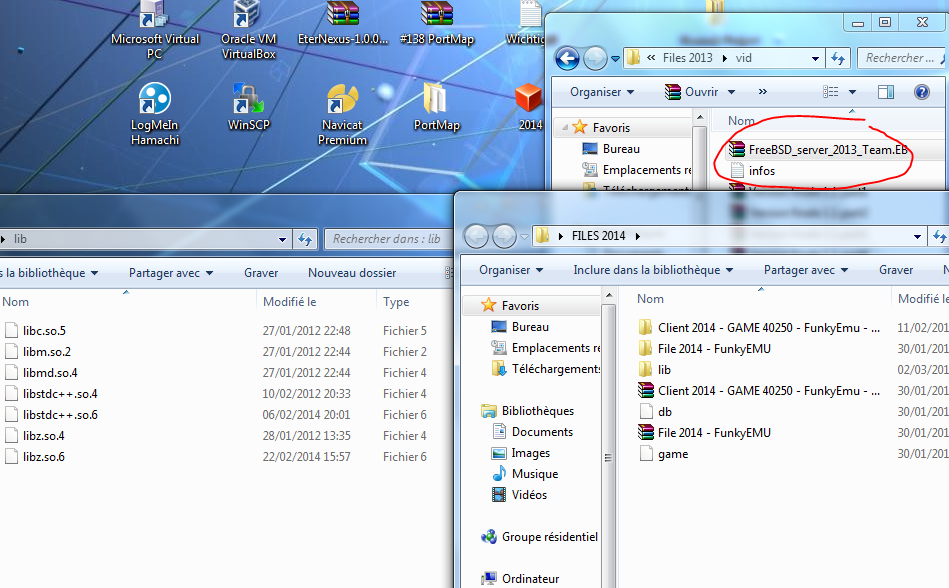Go back in the vid Explorer window
Viewport: 949px width, 588px height.
tap(567, 59)
